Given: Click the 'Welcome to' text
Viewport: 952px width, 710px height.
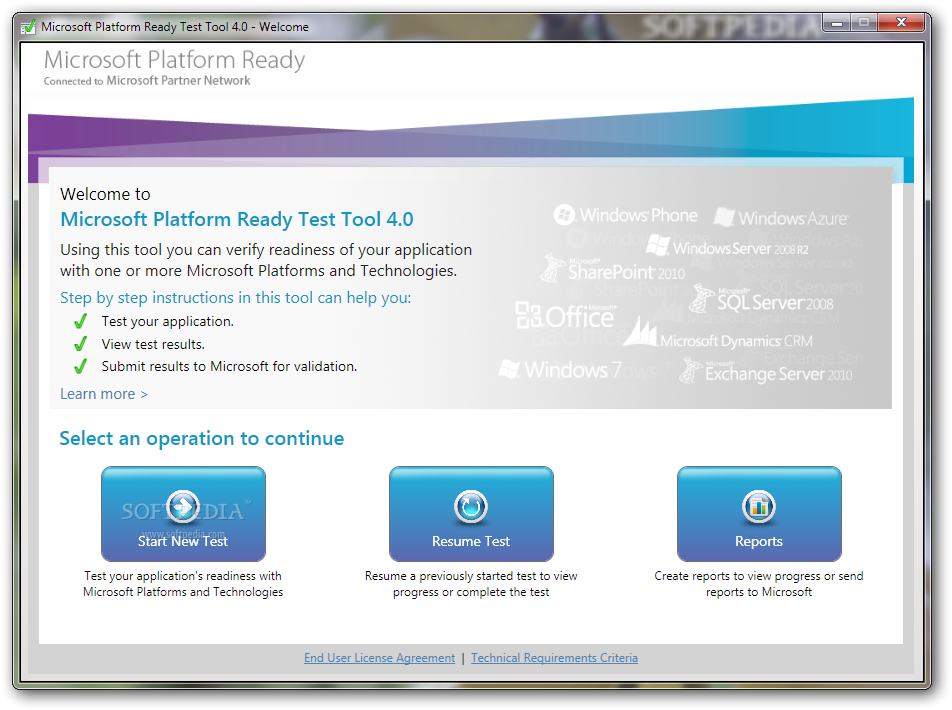Looking at the screenshot, I should [105, 194].
